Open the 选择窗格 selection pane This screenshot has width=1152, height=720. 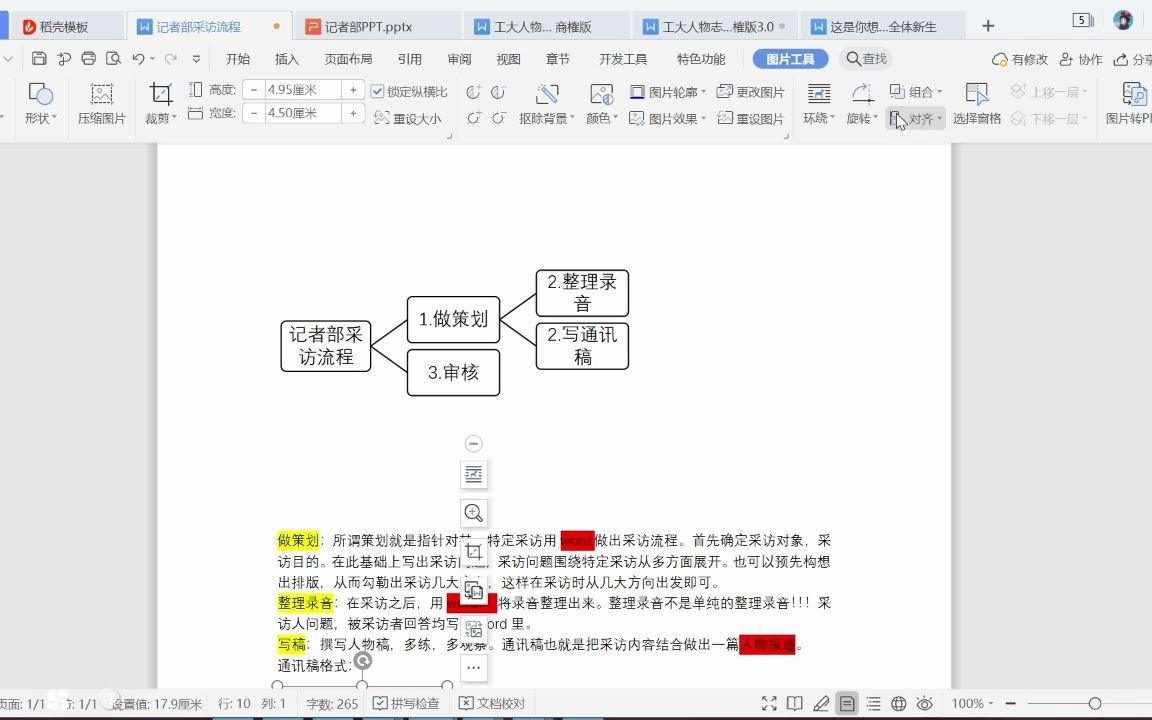(x=976, y=103)
